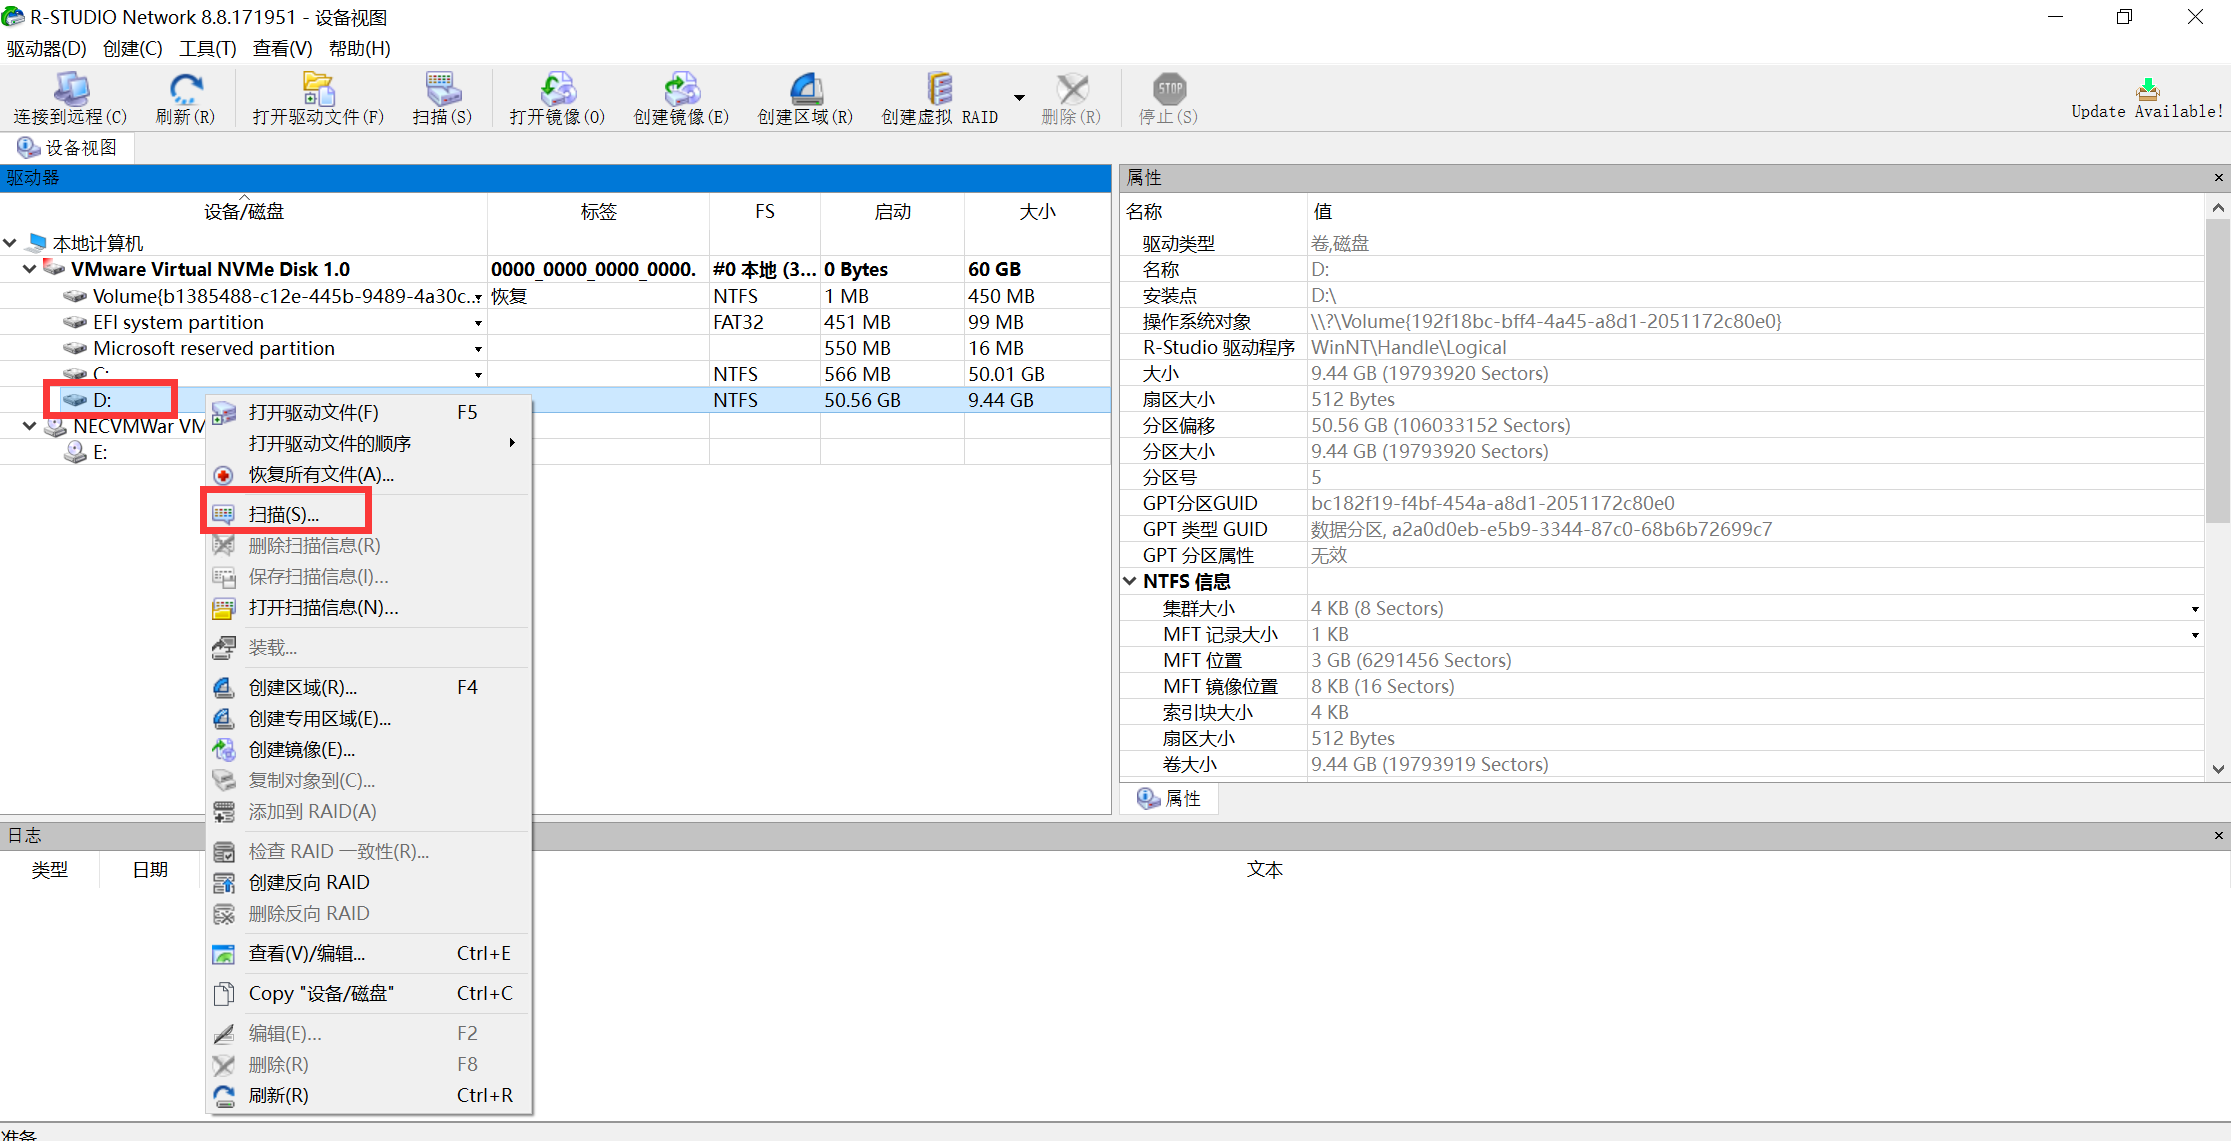Open the 集群大小 value dropdown
This screenshot has width=2231, height=1141.
[2195, 609]
